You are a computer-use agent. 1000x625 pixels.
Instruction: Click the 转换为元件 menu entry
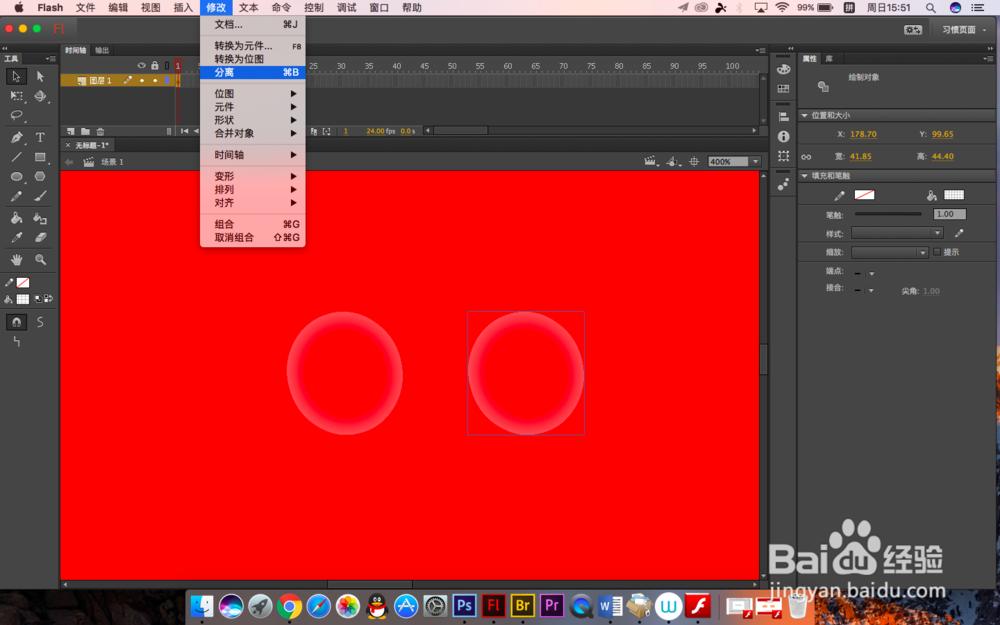tap(243, 46)
